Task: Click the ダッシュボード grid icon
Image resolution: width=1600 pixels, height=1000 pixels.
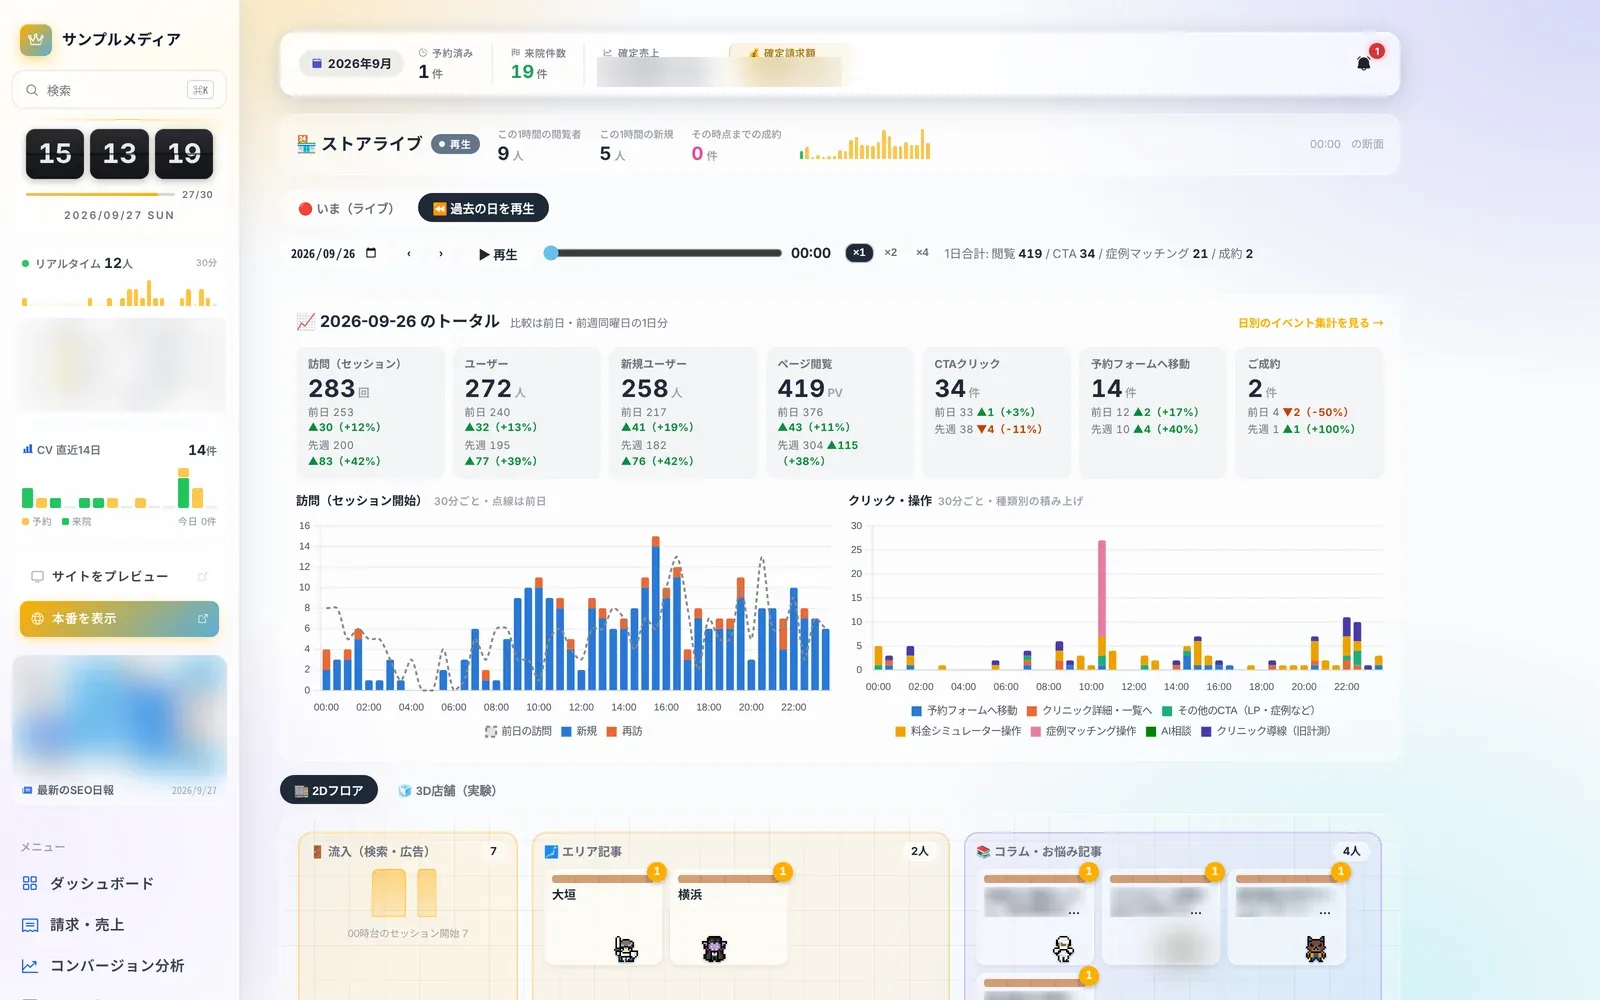Action: click(x=30, y=883)
